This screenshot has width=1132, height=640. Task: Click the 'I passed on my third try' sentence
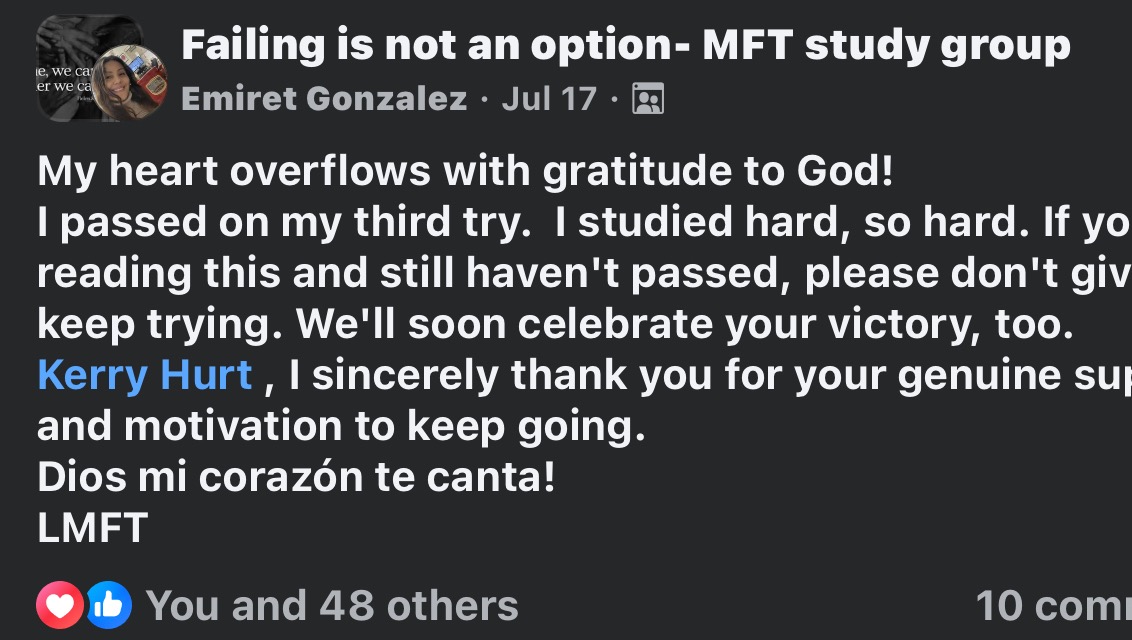(x=282, y=223)
